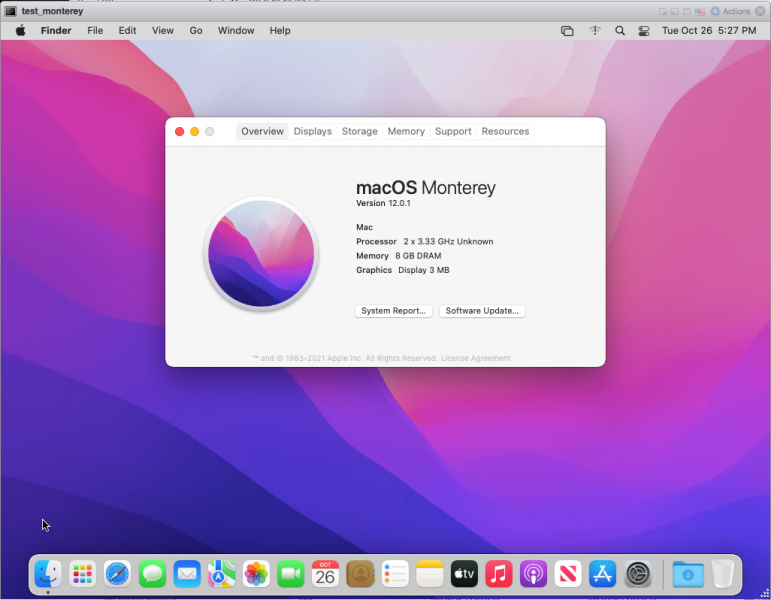Open Safari from the dock
Image resolution: width=771 pixels, height=600 pixels.
coord(117,574)
